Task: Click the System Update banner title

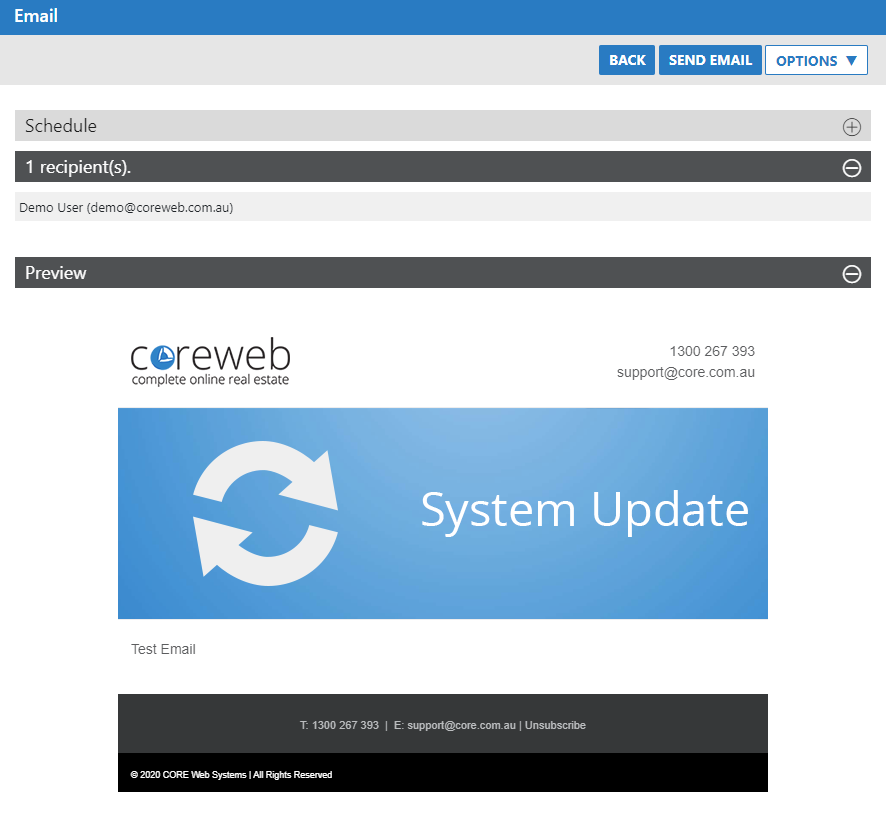Action: pyautogui.click(x=584, y=510)
